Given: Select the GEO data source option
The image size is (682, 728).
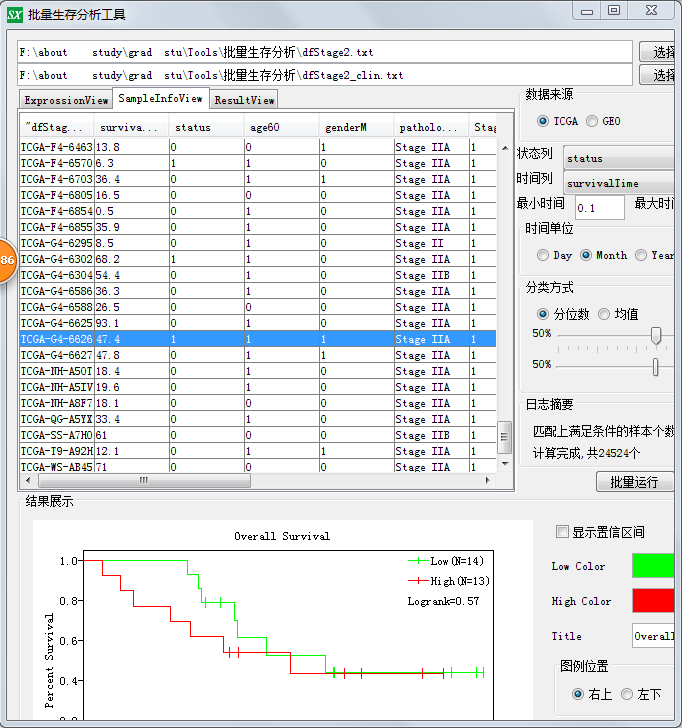Looking at the screenshot, I should point(593,121).
